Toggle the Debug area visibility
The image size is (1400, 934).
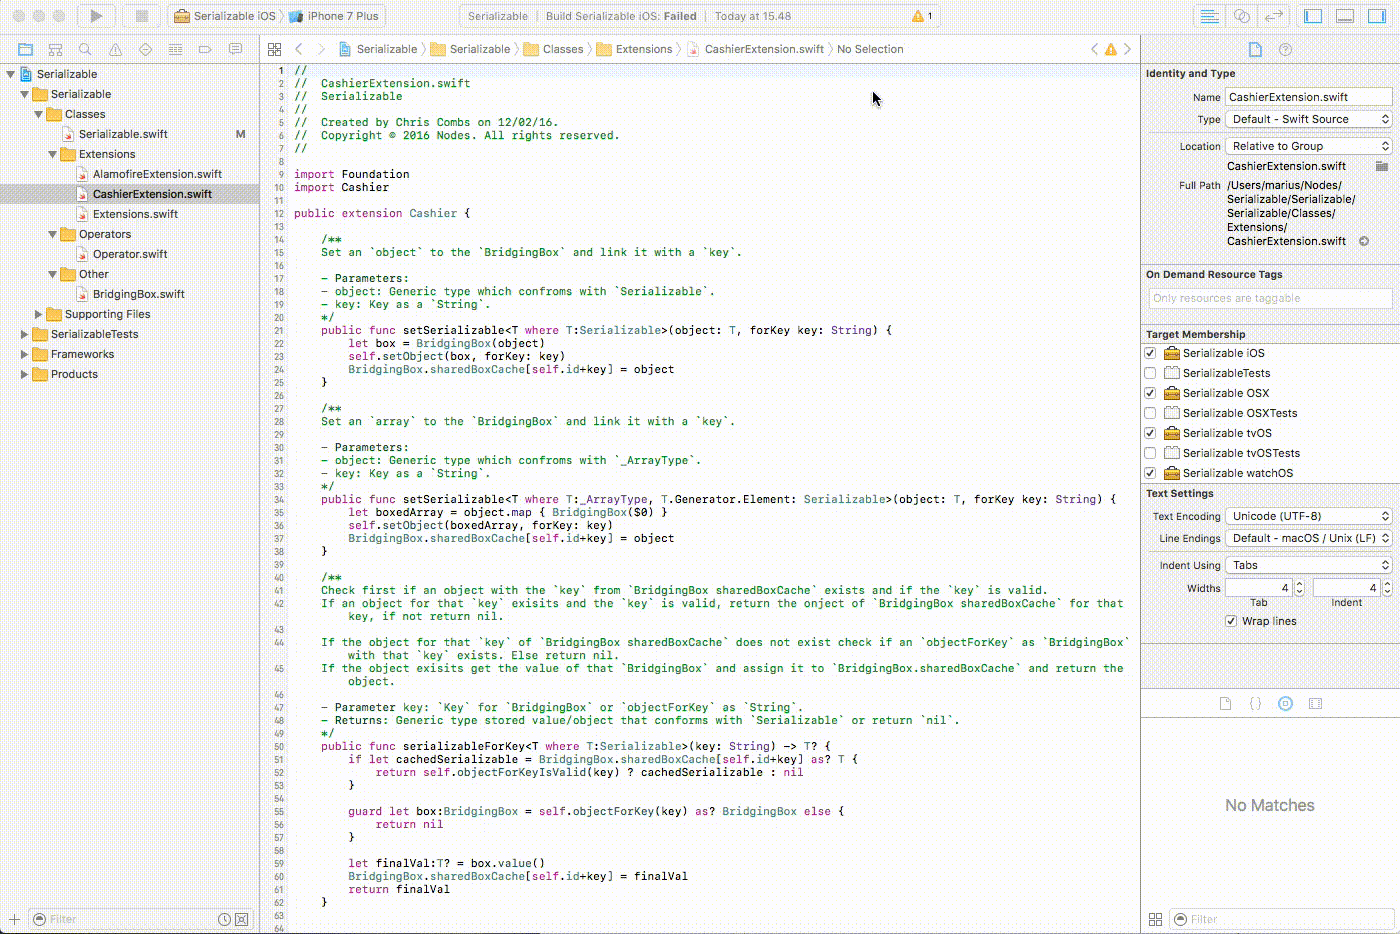pos(1346,16)
